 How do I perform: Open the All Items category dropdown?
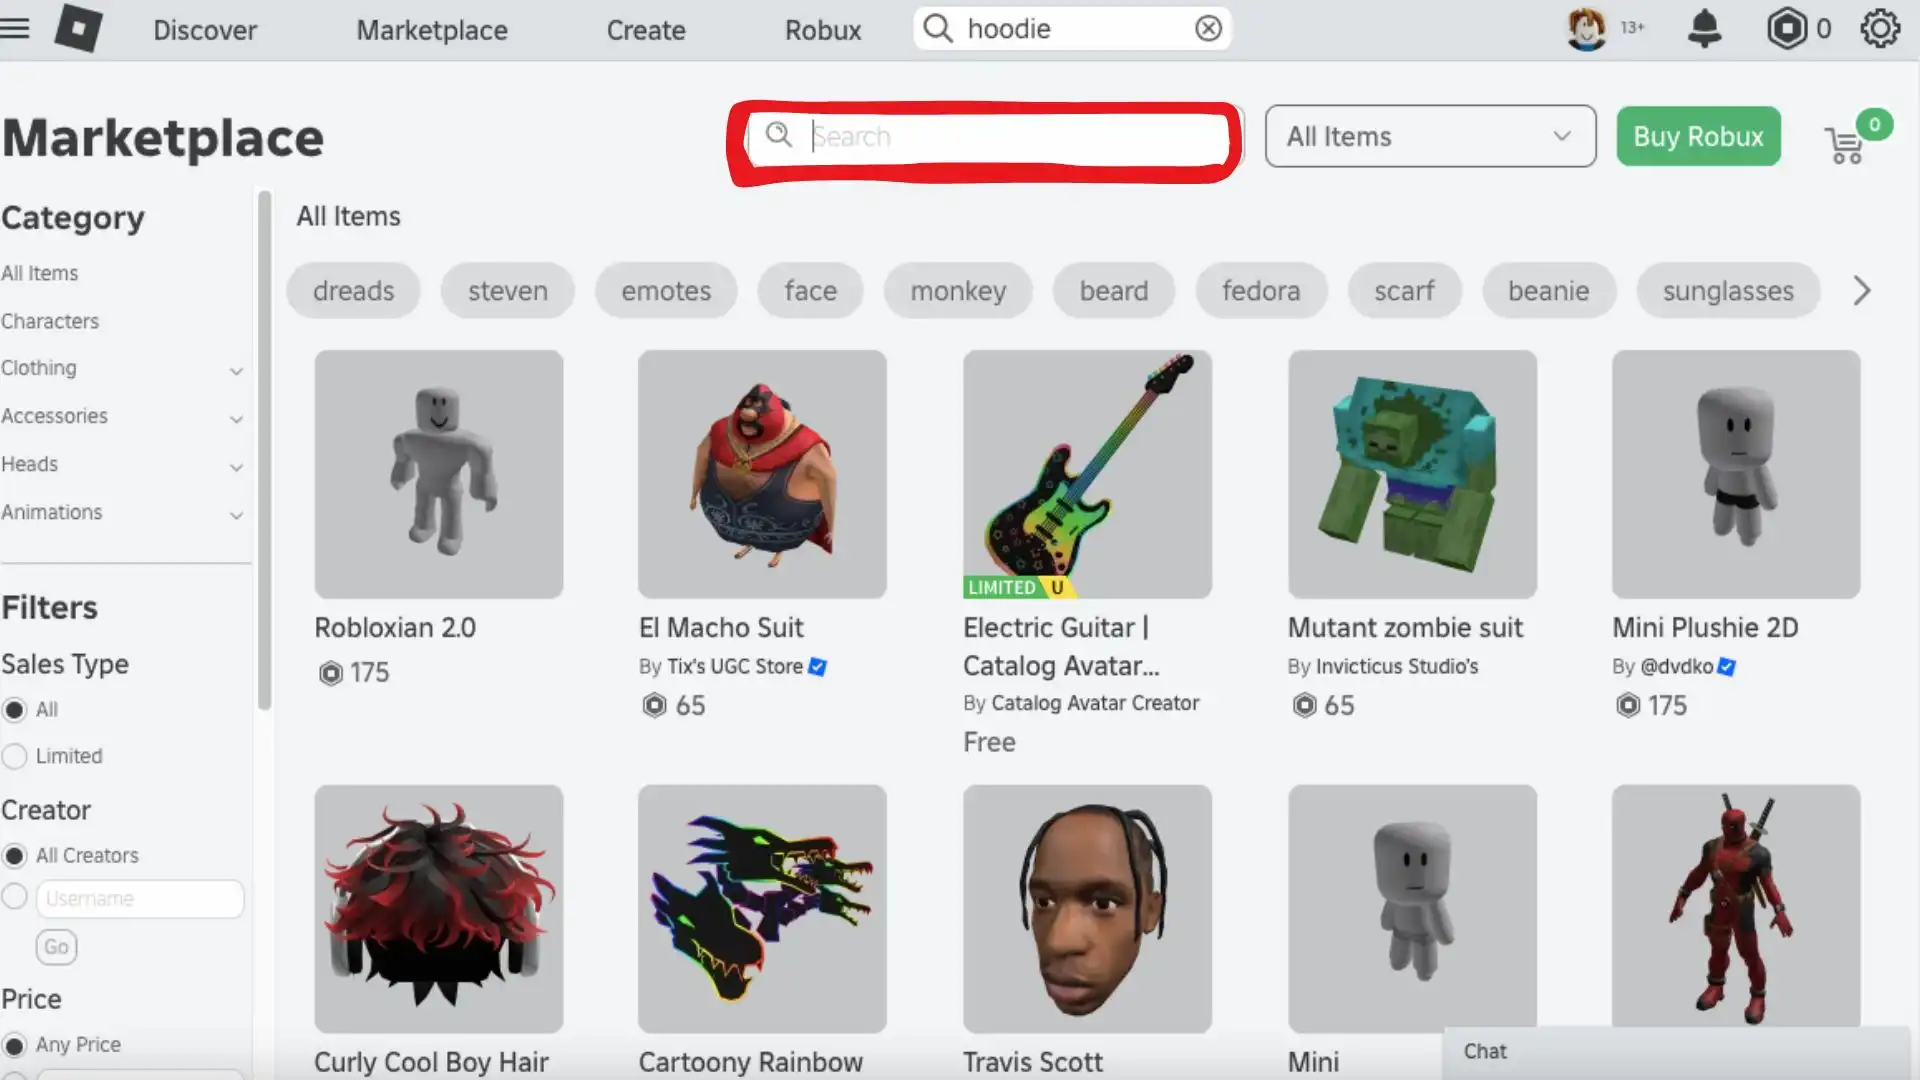[1431, 136]
